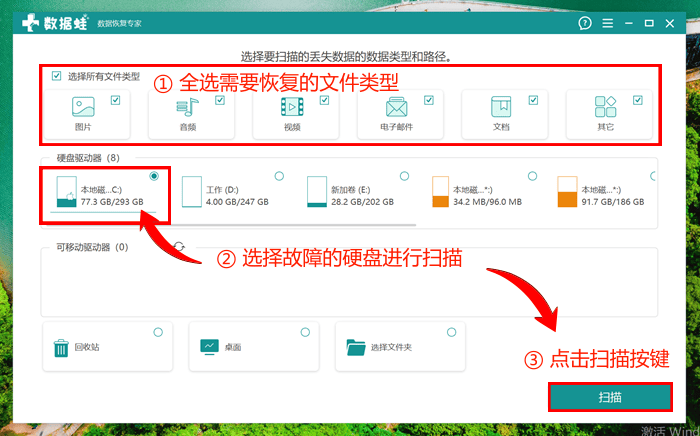The image size is (700, 436).
Task: Select the 工作 (D:) drive radio button
Action: click(x=280, y=176)
